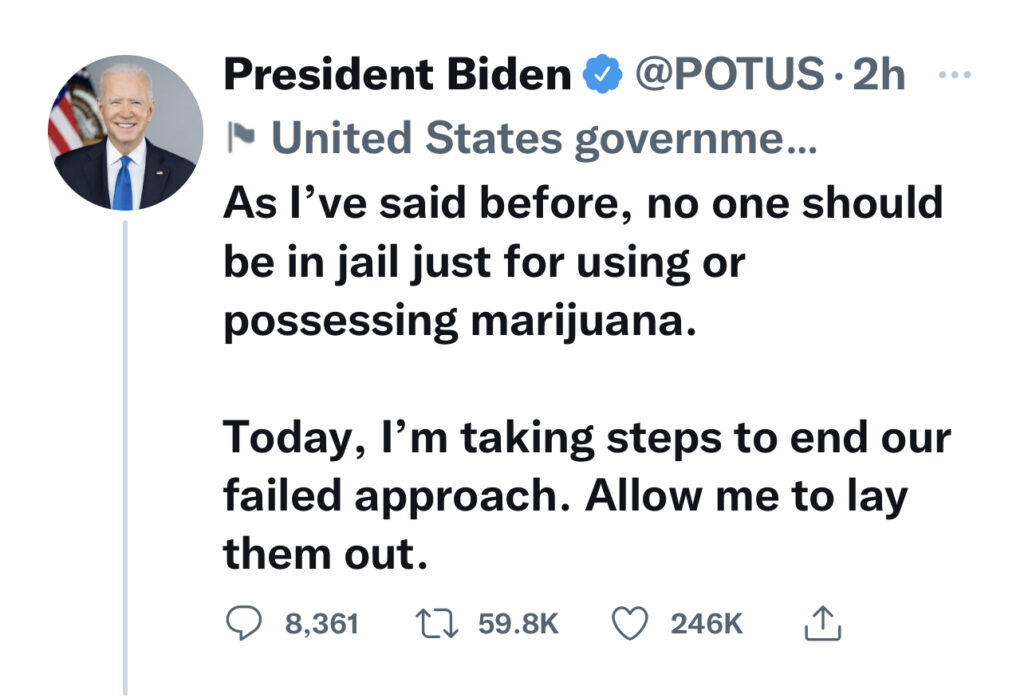Click the vertical thread line below avatar
1024x698 pixels.
tap(125, 450)
